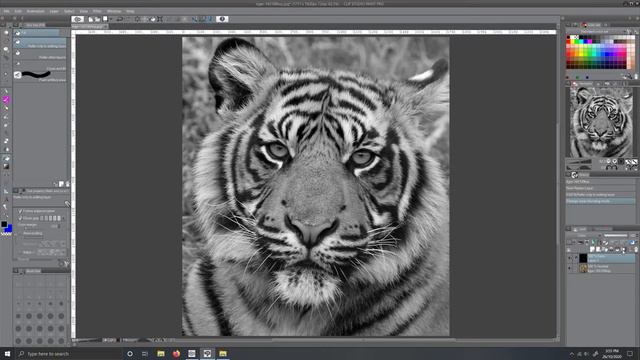Screen dimensions: 640x360
Task: Open the Animation menu
Action: point(36,11)
